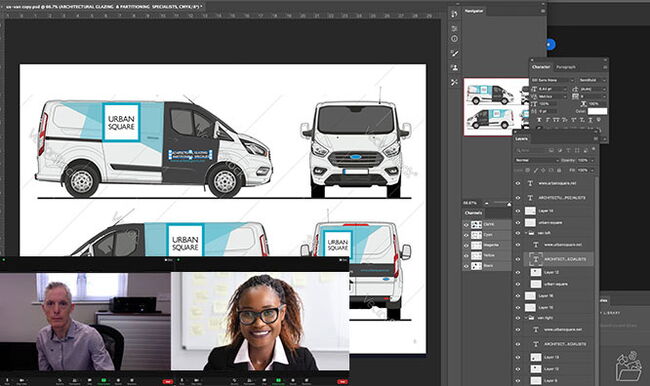
Task: Click red End button in right Zoom window
Action: [x=342, y=381]
